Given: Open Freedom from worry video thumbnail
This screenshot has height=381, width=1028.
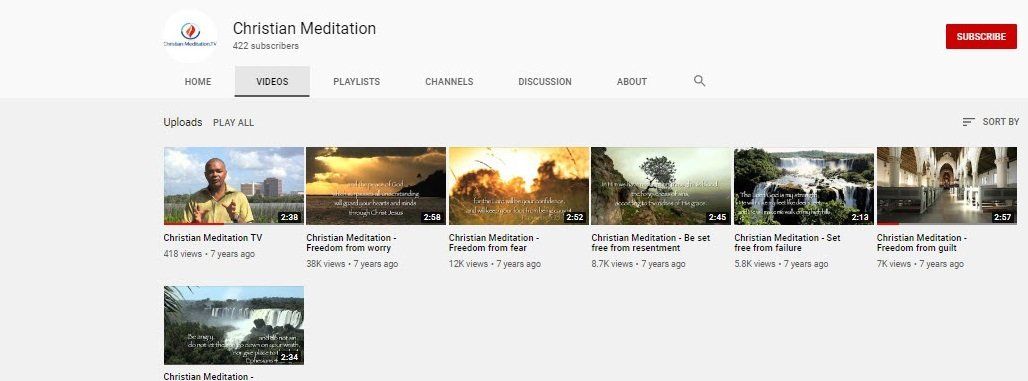Looking at the screenshot, I should [376, 186].
